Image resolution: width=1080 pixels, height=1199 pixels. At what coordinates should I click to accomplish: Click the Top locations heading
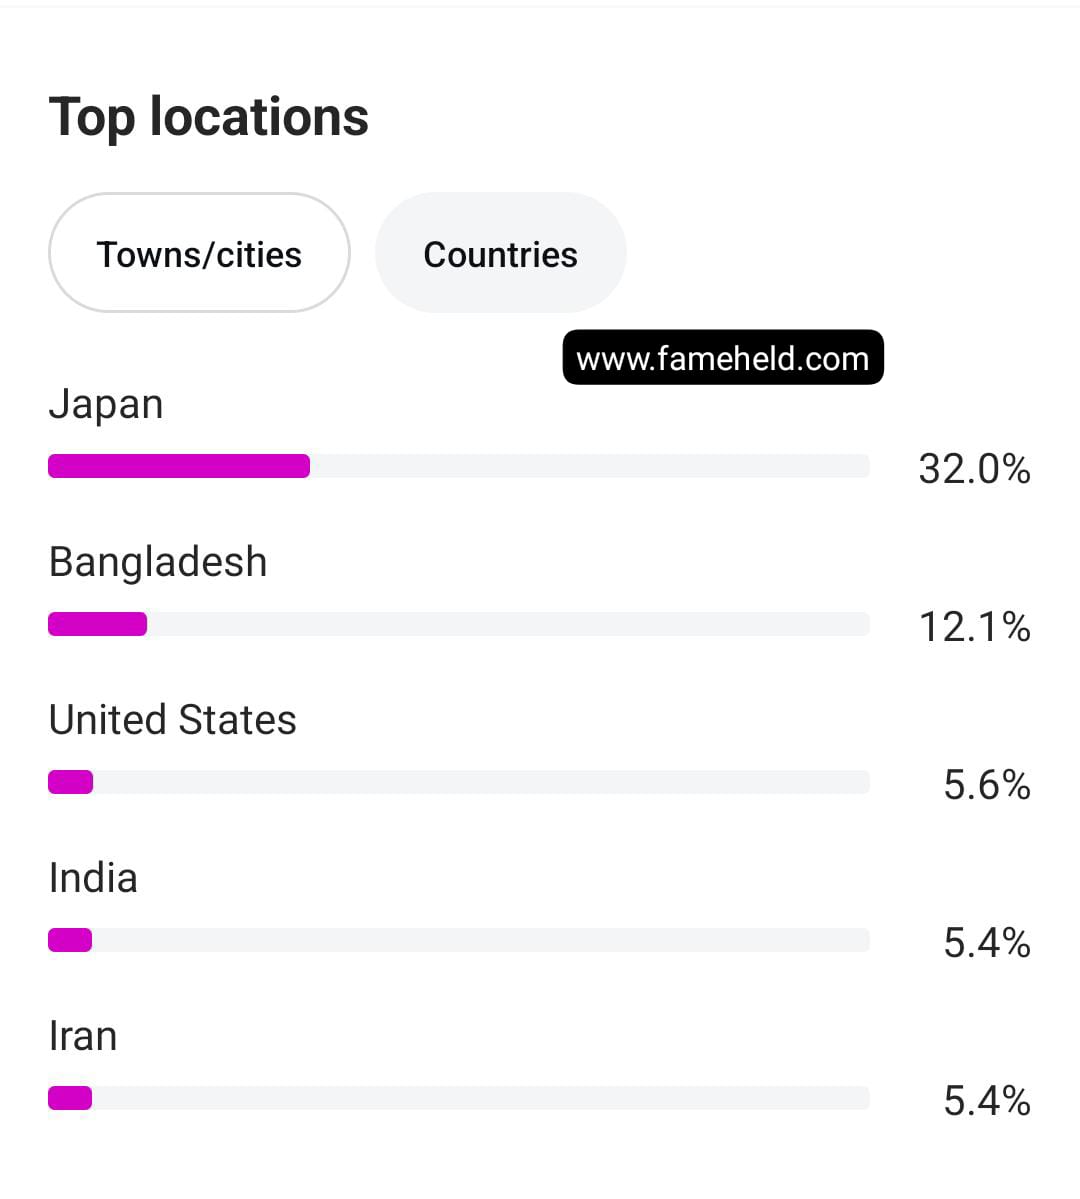pyautogui.click(x=209, y=117)
